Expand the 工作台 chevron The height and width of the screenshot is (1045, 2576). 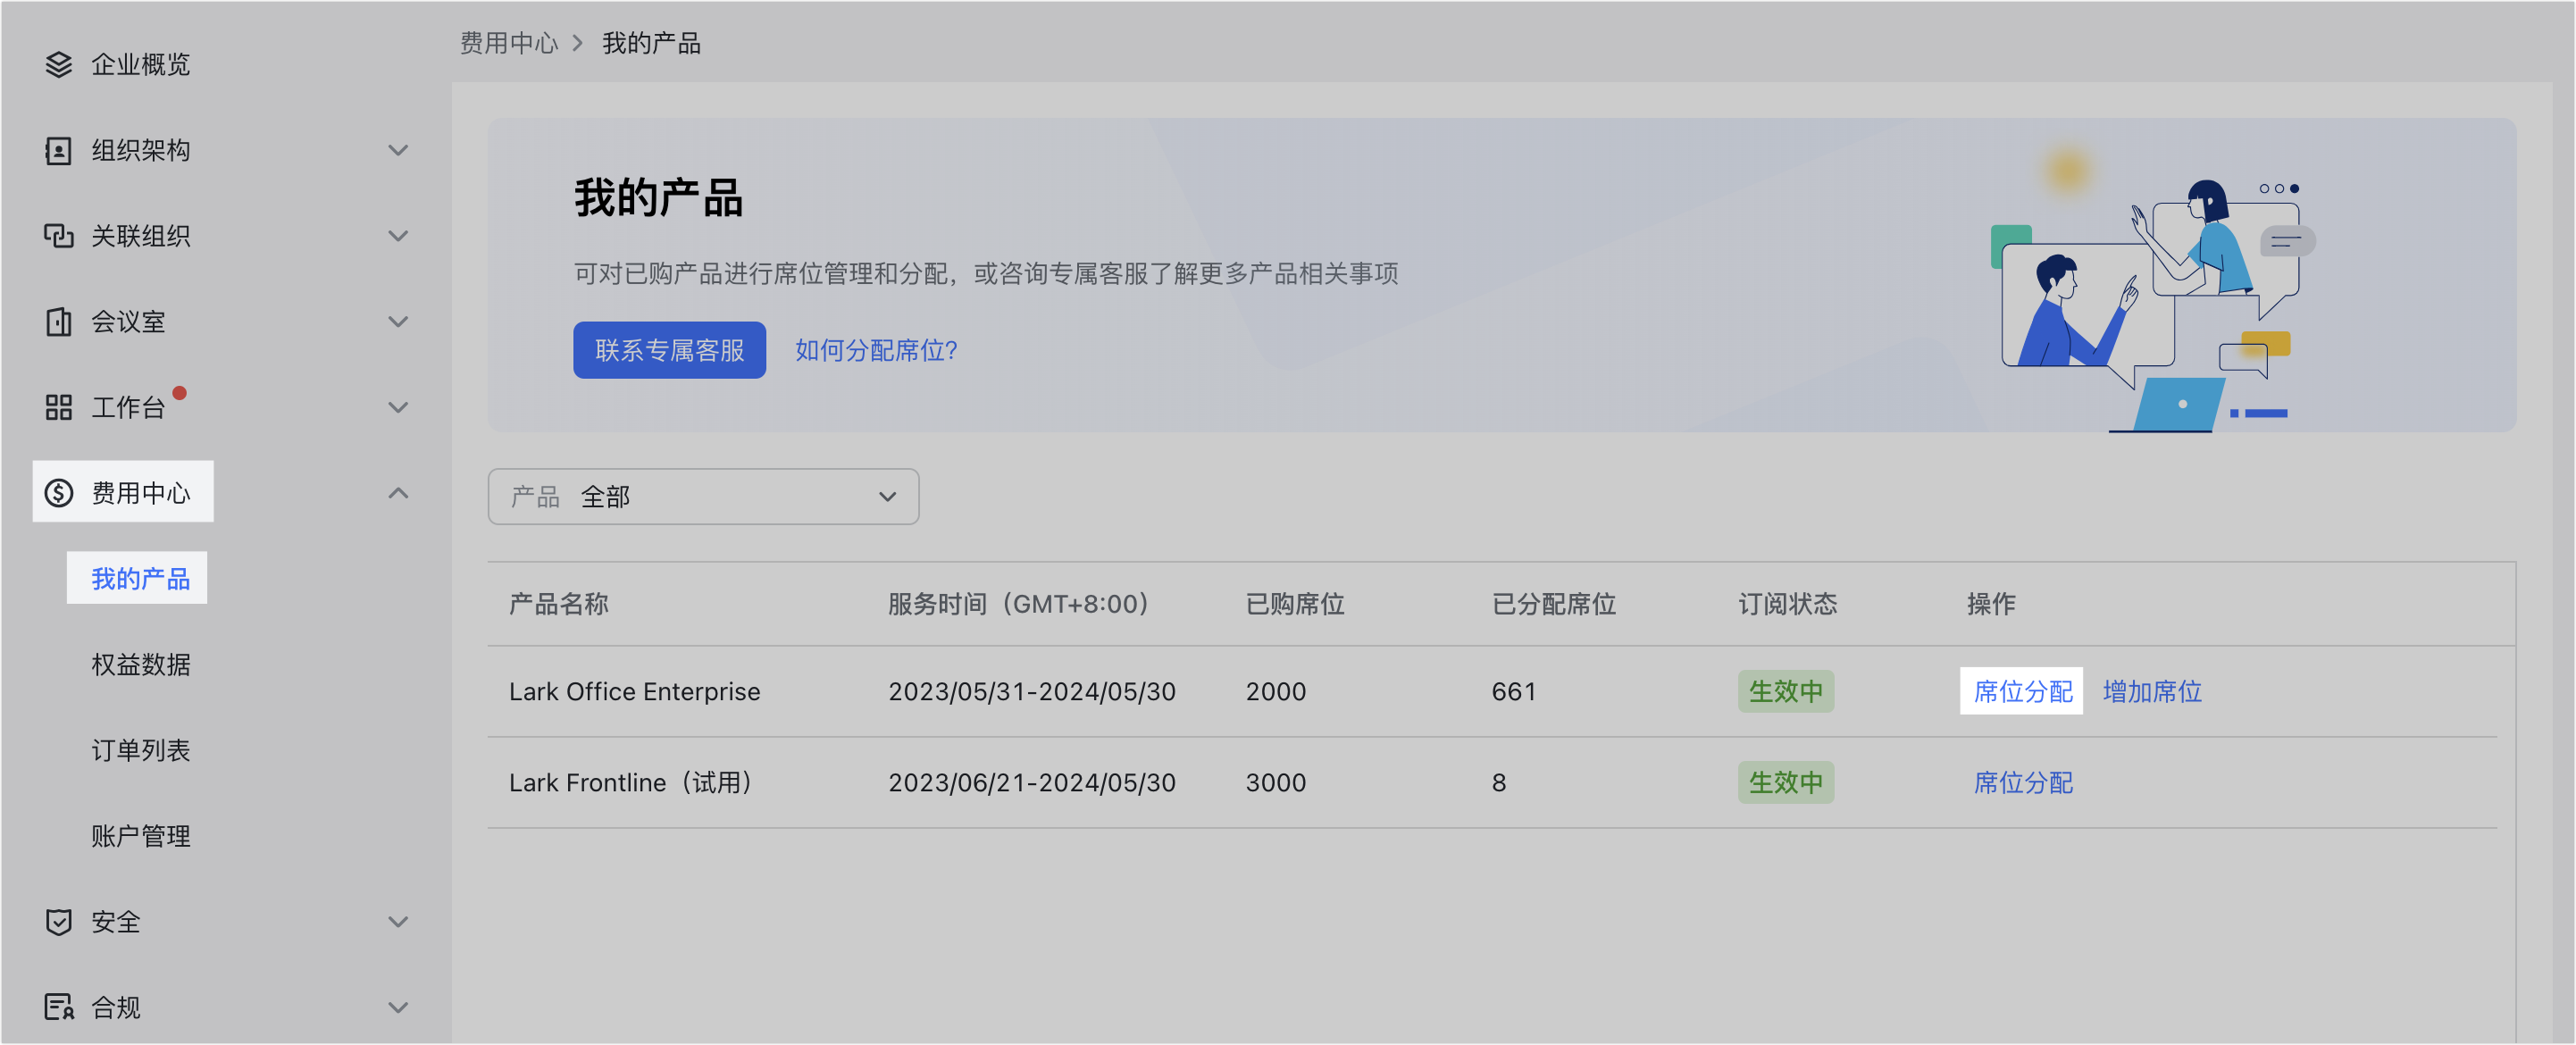click(398, 408)
